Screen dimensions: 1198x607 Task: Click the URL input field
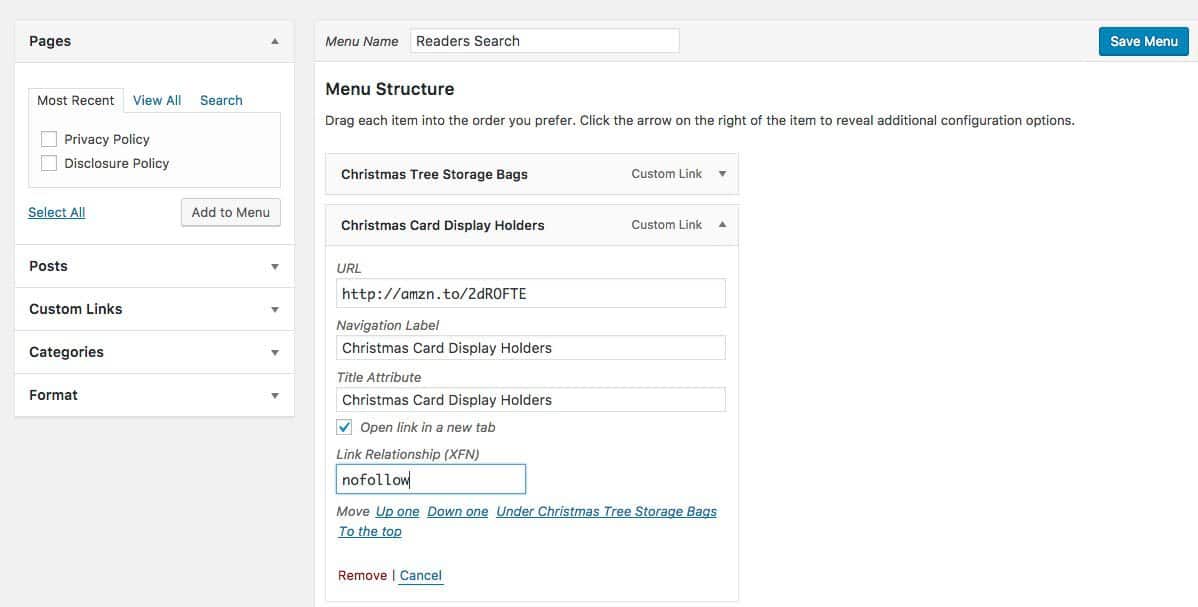(531, 294)
